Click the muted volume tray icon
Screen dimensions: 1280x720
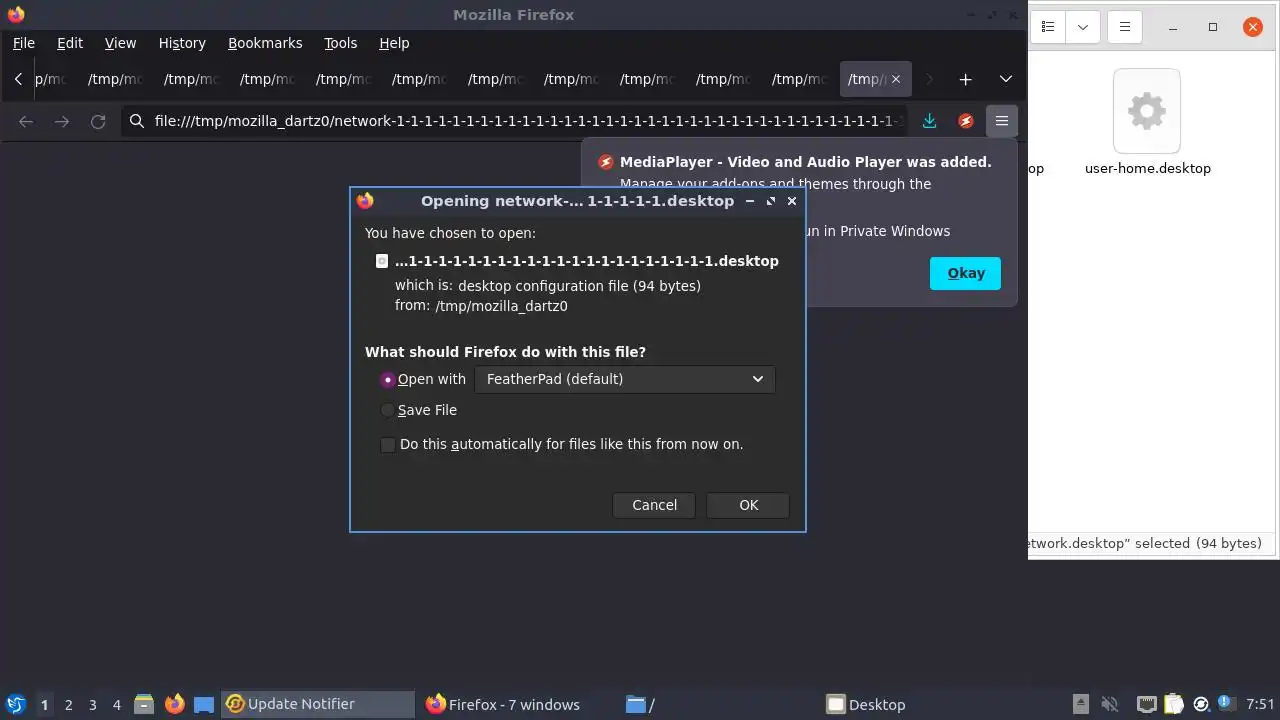1109,704
